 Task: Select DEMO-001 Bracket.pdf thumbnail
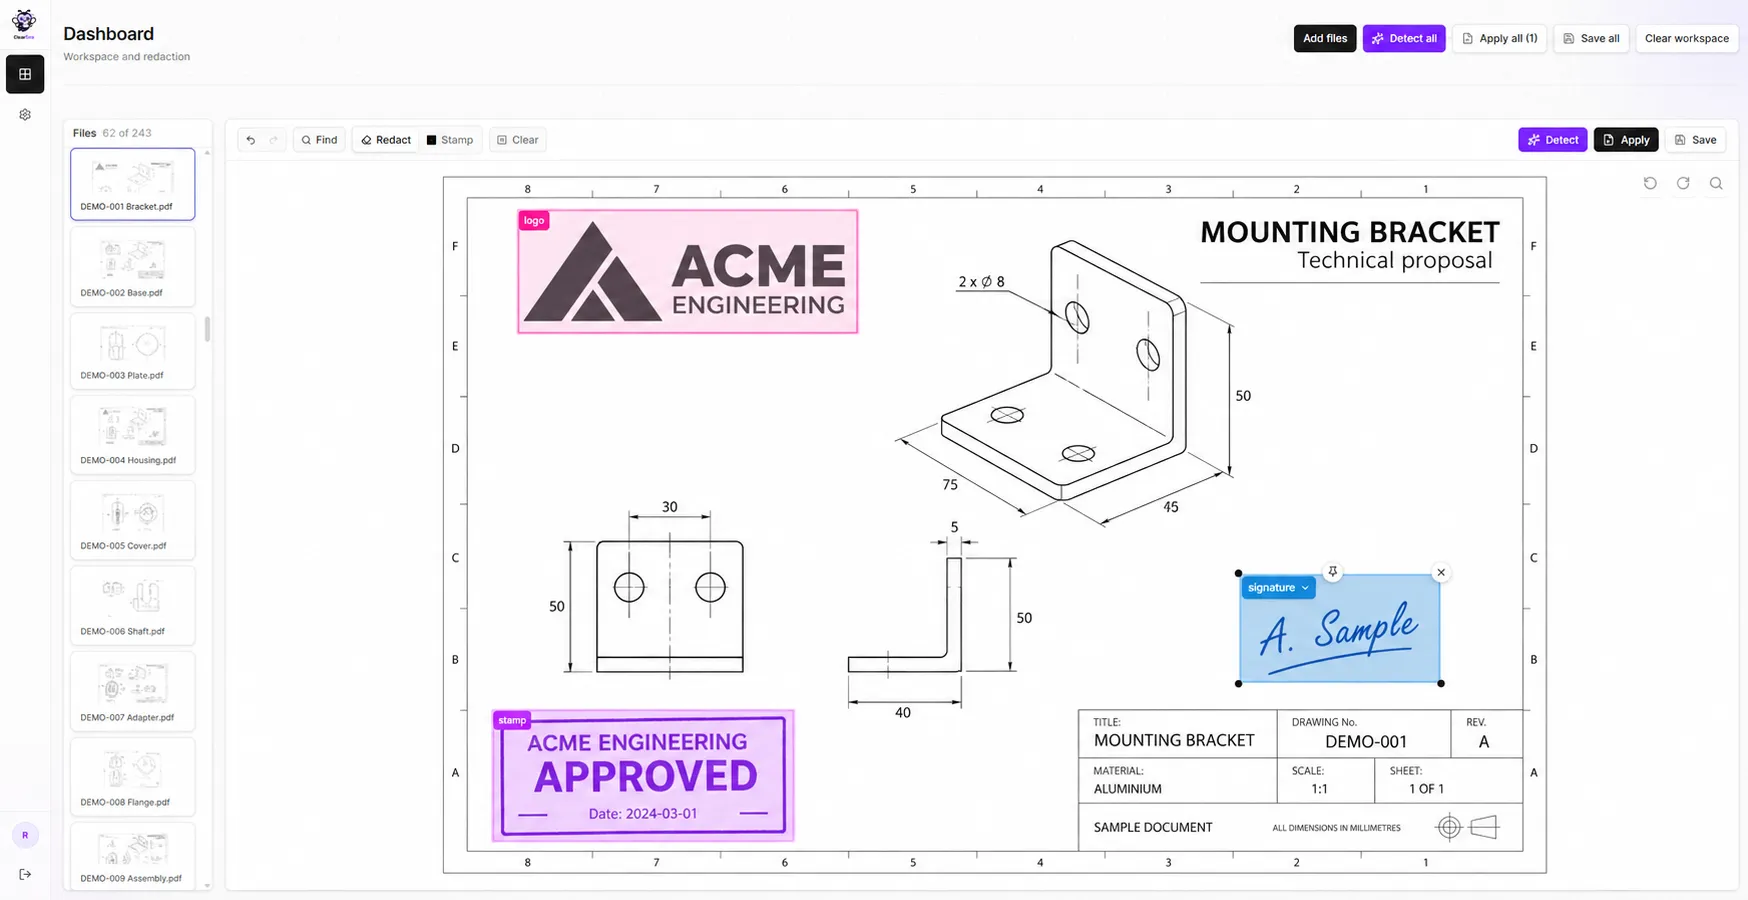(133, 184)
